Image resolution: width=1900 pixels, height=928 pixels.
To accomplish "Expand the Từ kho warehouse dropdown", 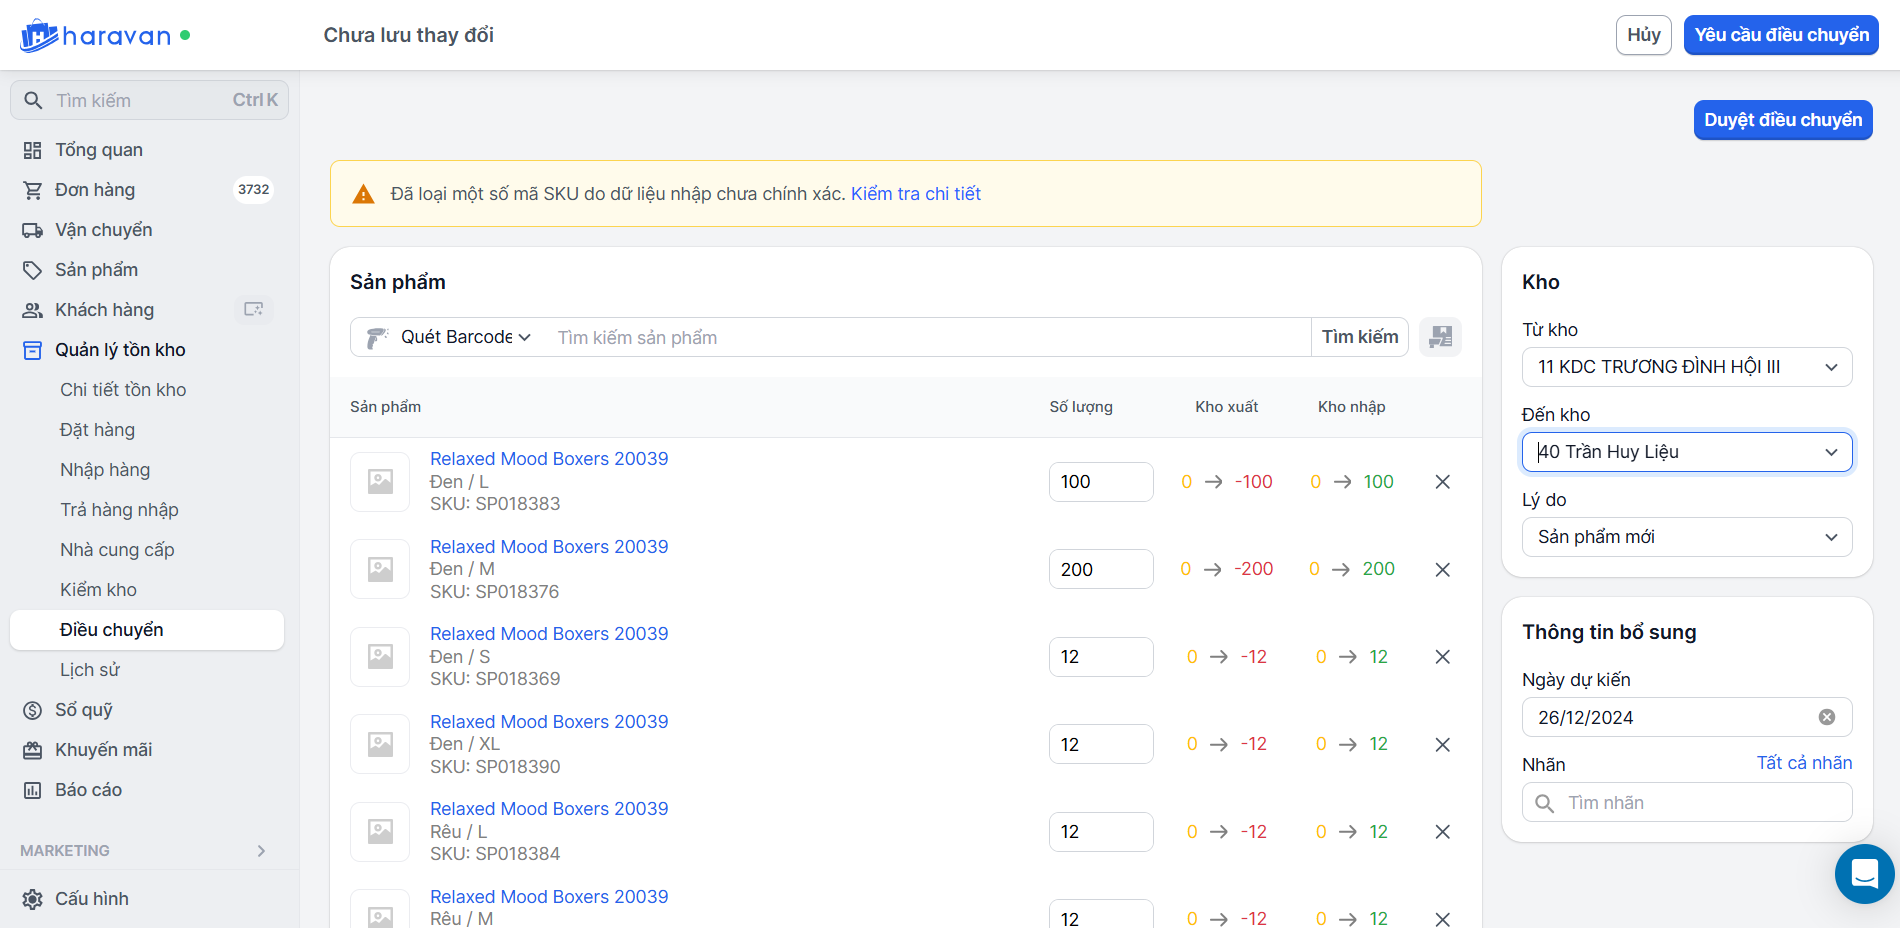I will click(1686, 367).
